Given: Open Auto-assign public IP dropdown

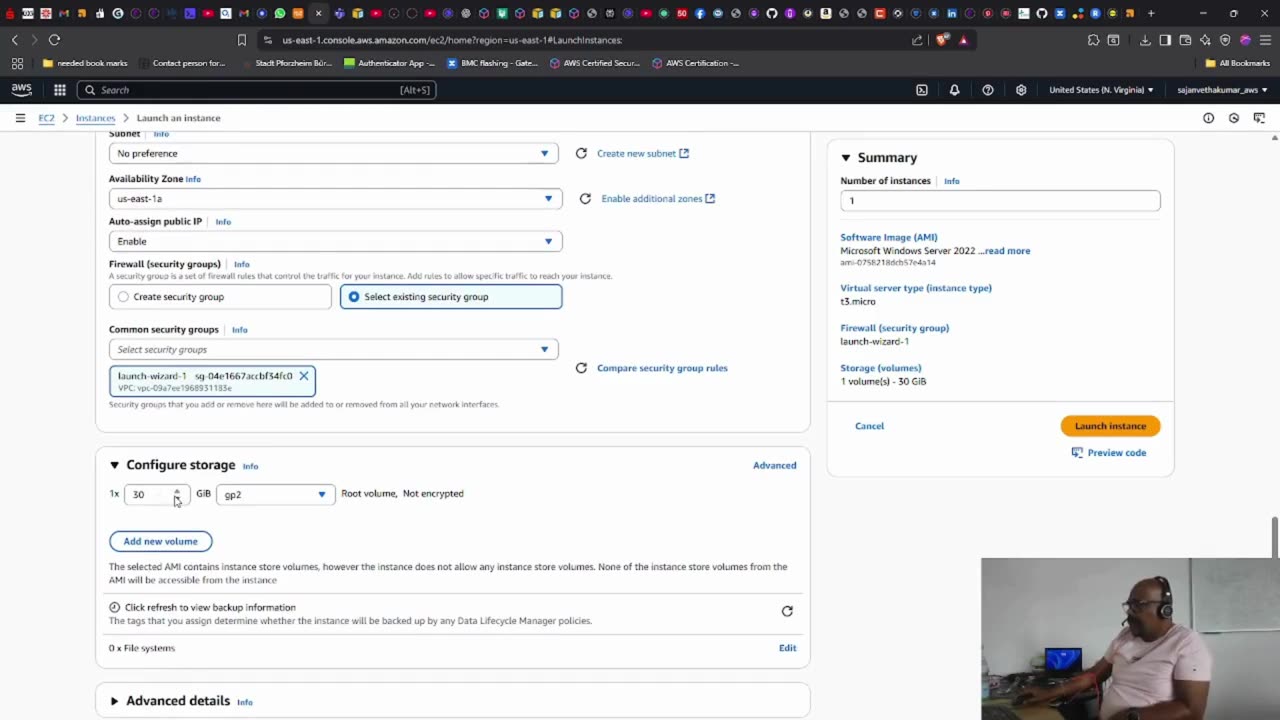Looking at the screenshot, I should 336,241.
